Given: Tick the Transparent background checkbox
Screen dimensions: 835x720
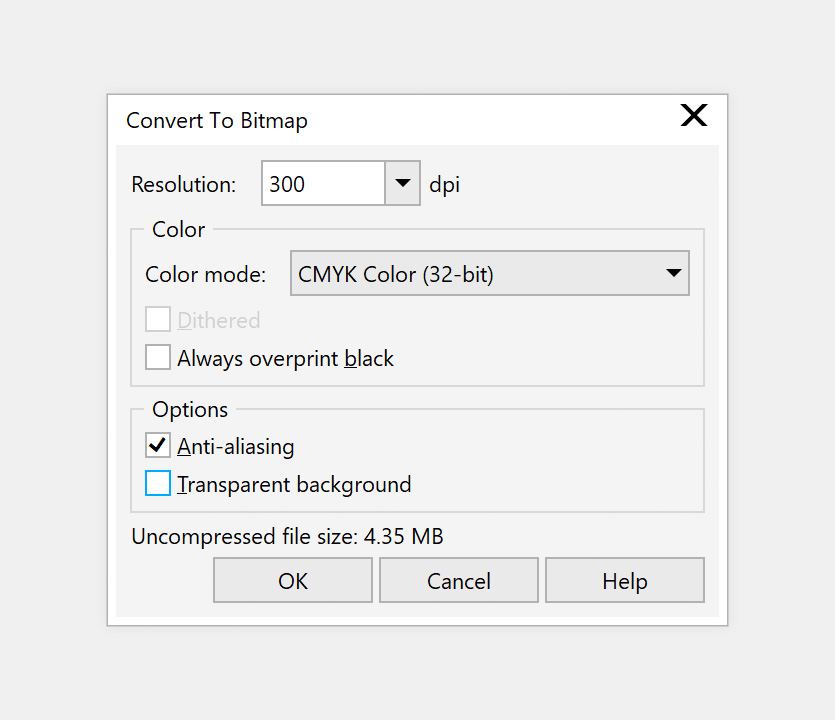Looking at the screenshot, I should (158, 483).
